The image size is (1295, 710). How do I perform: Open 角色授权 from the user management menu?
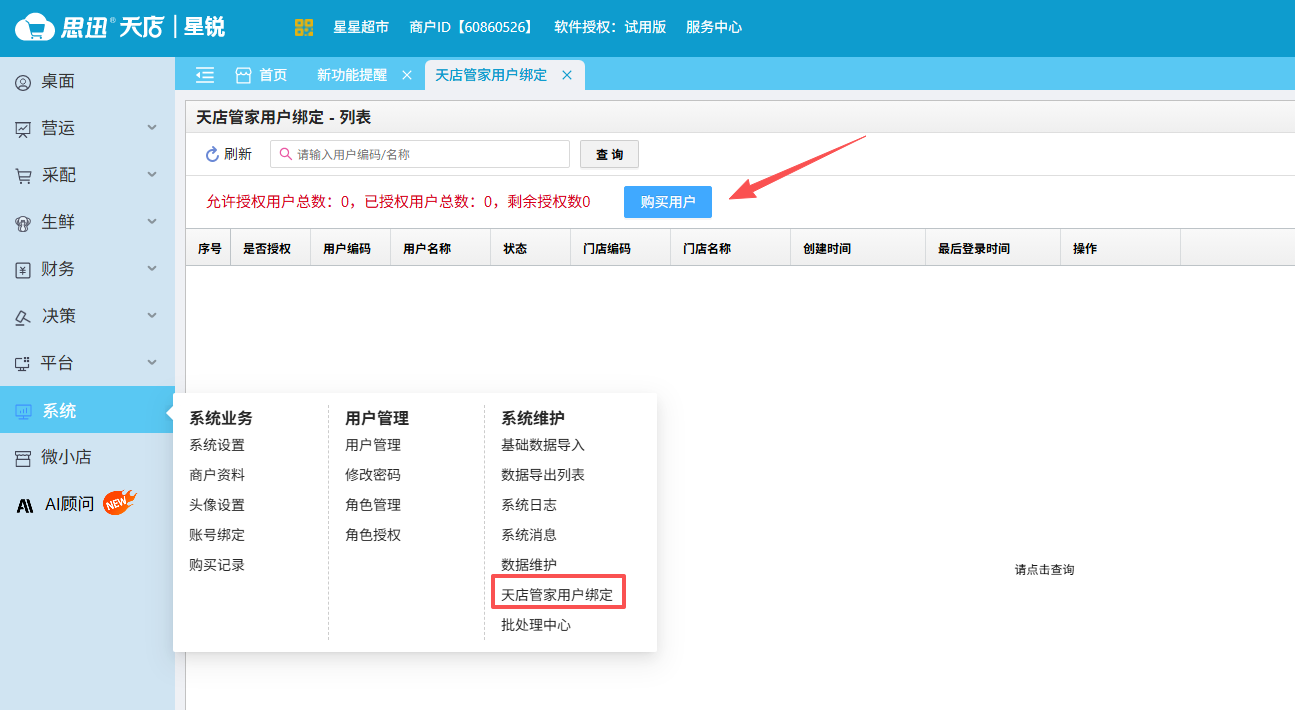coord(373,535)
